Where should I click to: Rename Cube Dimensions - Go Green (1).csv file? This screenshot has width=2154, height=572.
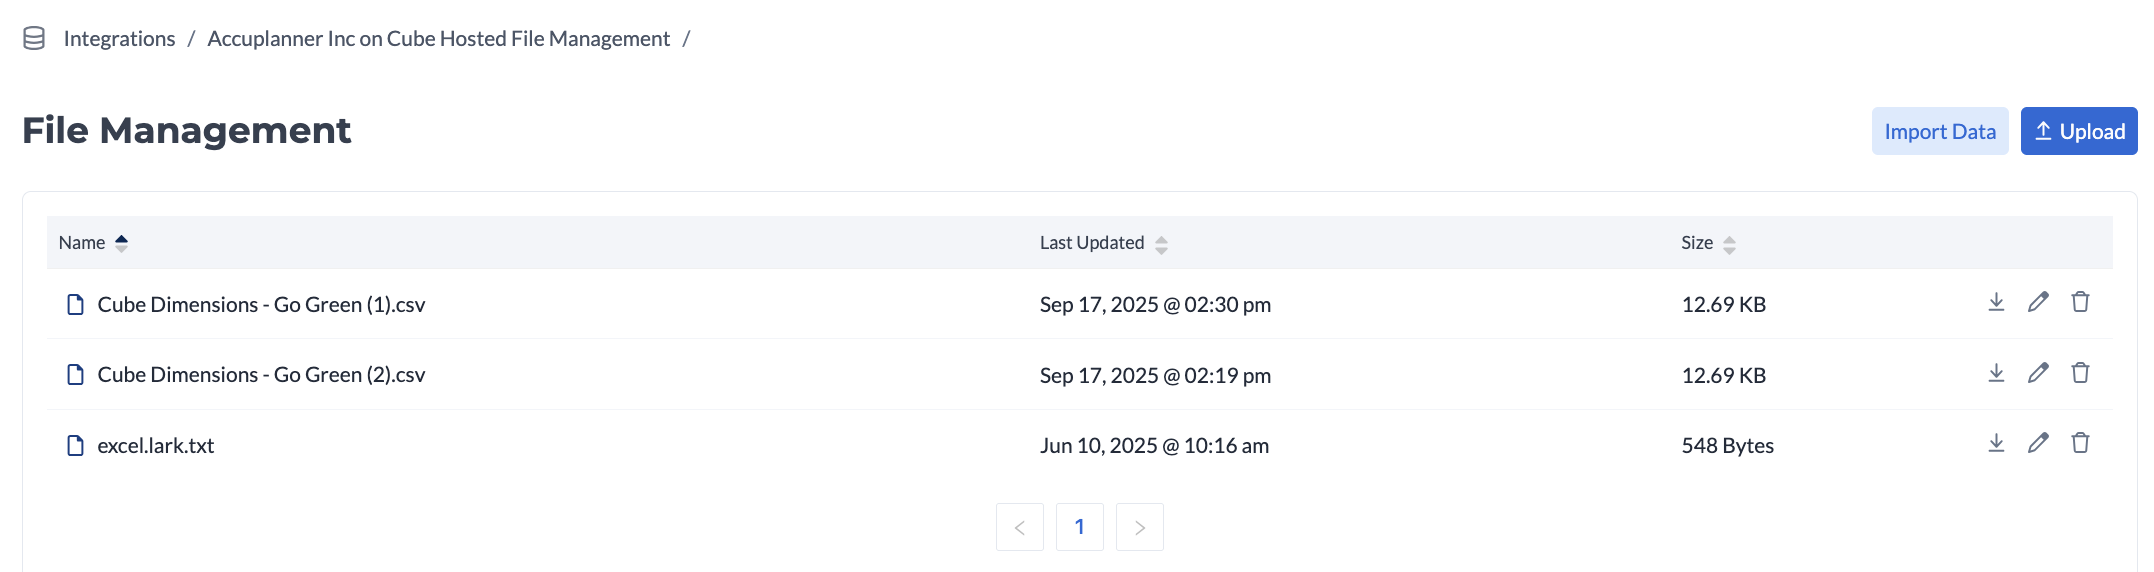pyautogui.click(x=2038, y=302)
